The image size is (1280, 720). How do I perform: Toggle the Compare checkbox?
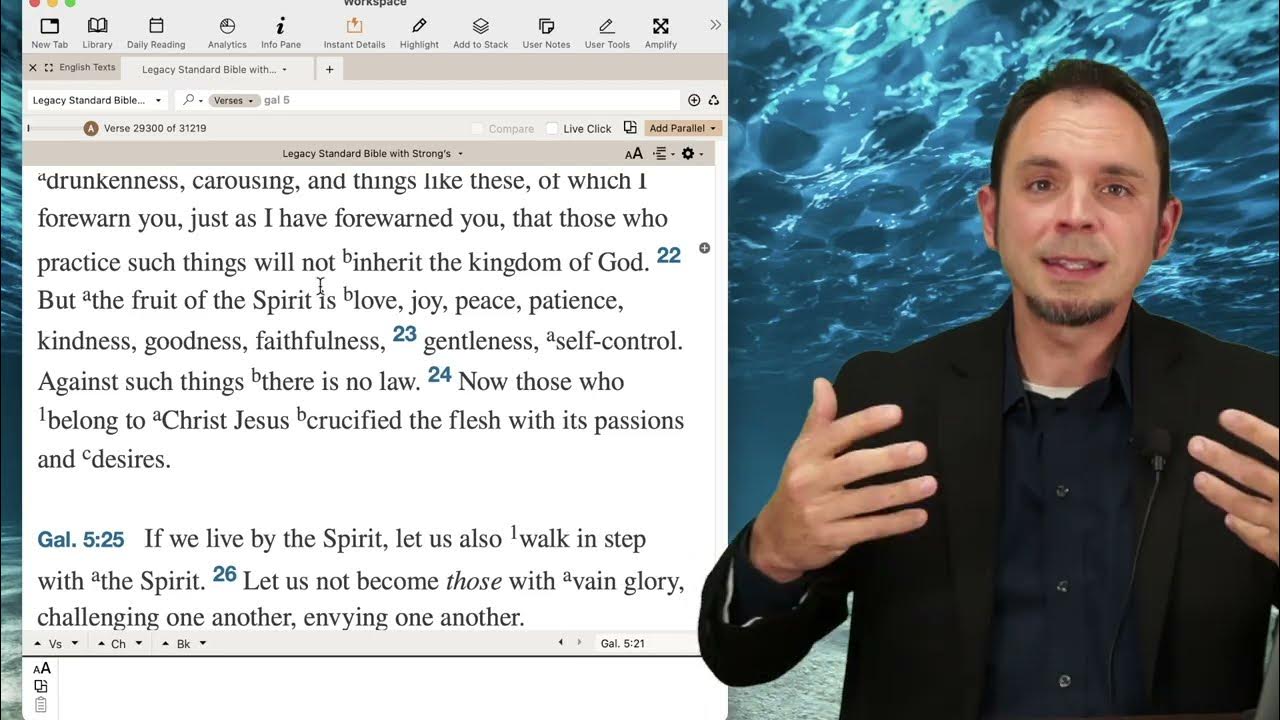point(477,128)
